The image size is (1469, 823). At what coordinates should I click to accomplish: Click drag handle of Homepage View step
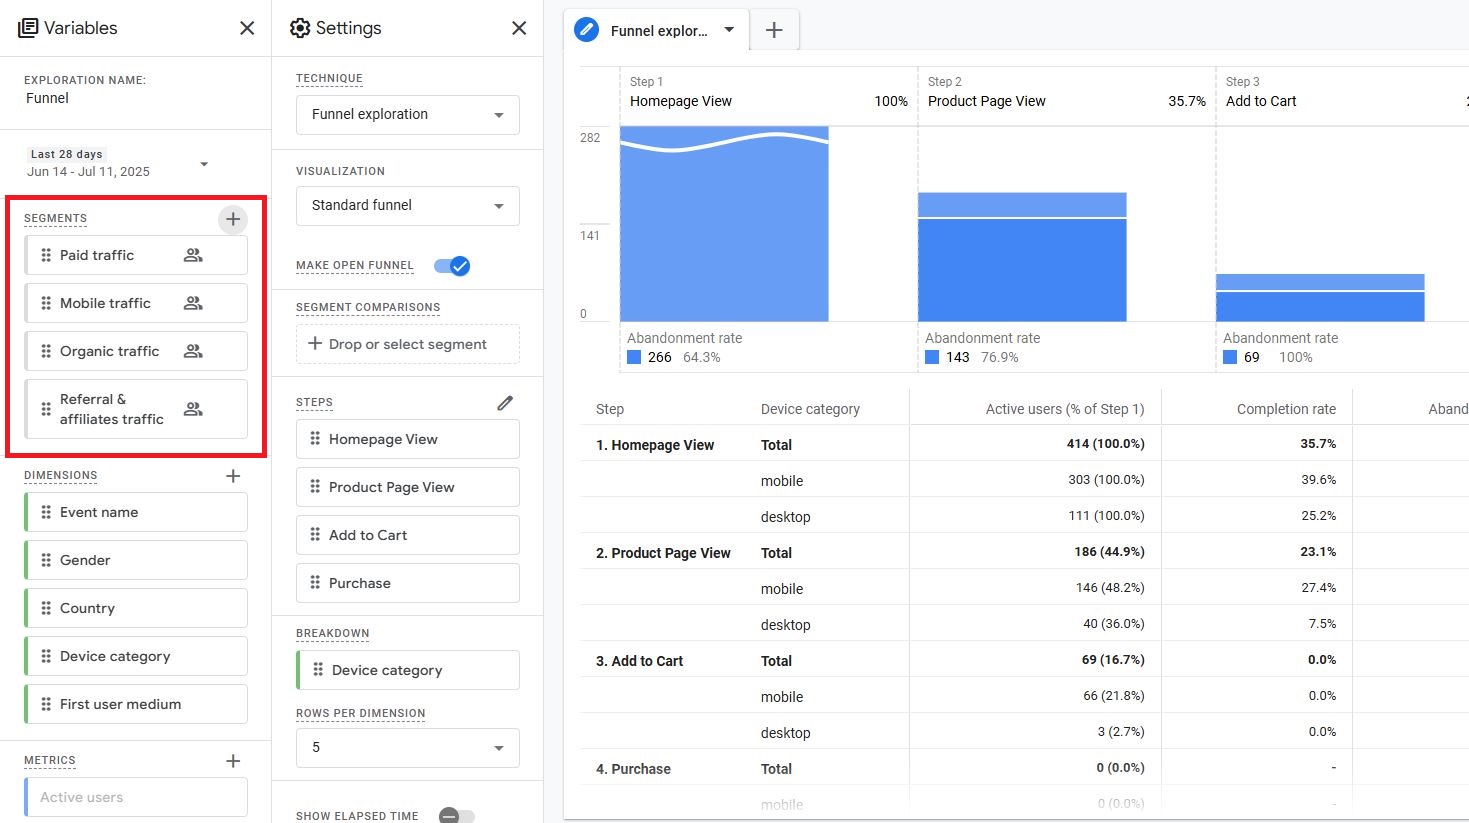point(315,439)
